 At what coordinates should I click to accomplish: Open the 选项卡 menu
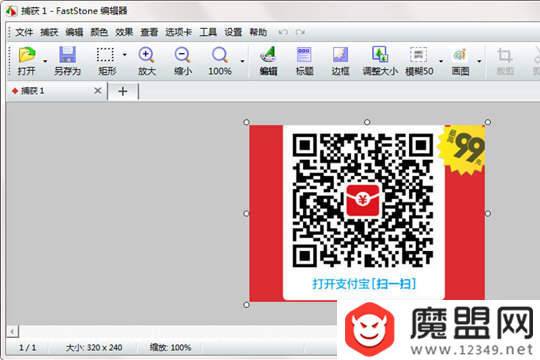[178, 32]
